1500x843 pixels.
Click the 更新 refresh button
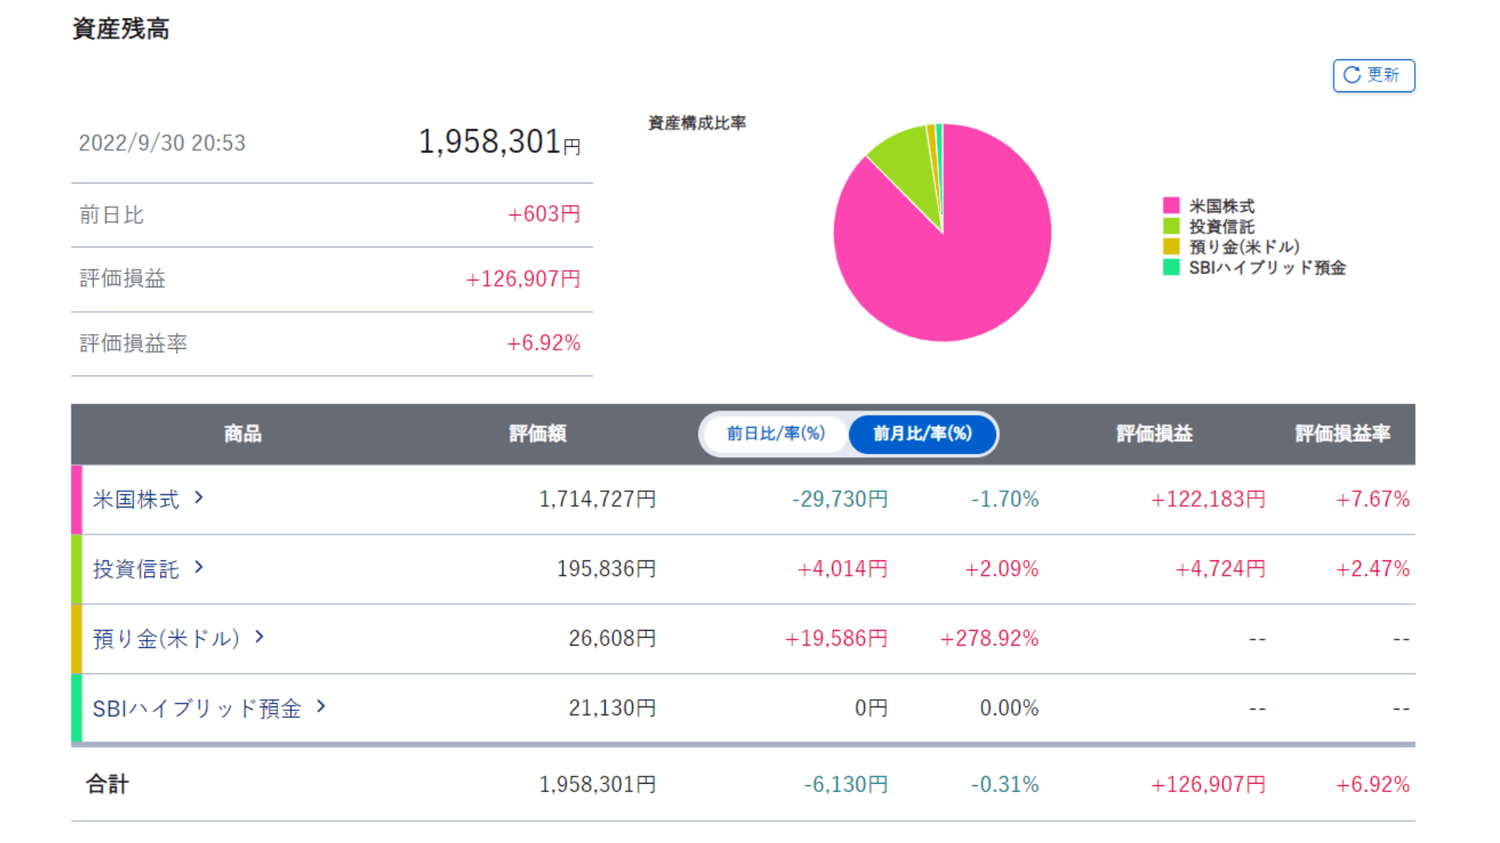pyautogui.click(x=1373, y=75)
